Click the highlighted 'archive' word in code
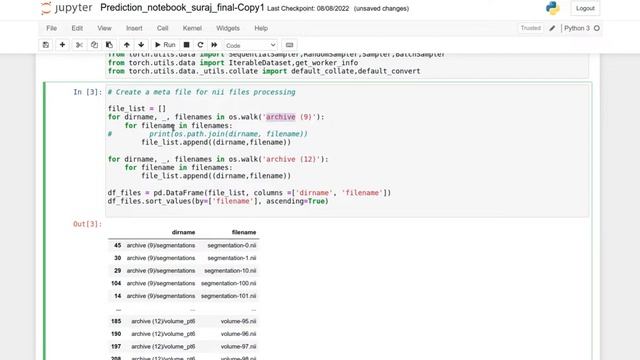Image resolution: width=640 pixels, height=360 pixels. coord(280,117)
